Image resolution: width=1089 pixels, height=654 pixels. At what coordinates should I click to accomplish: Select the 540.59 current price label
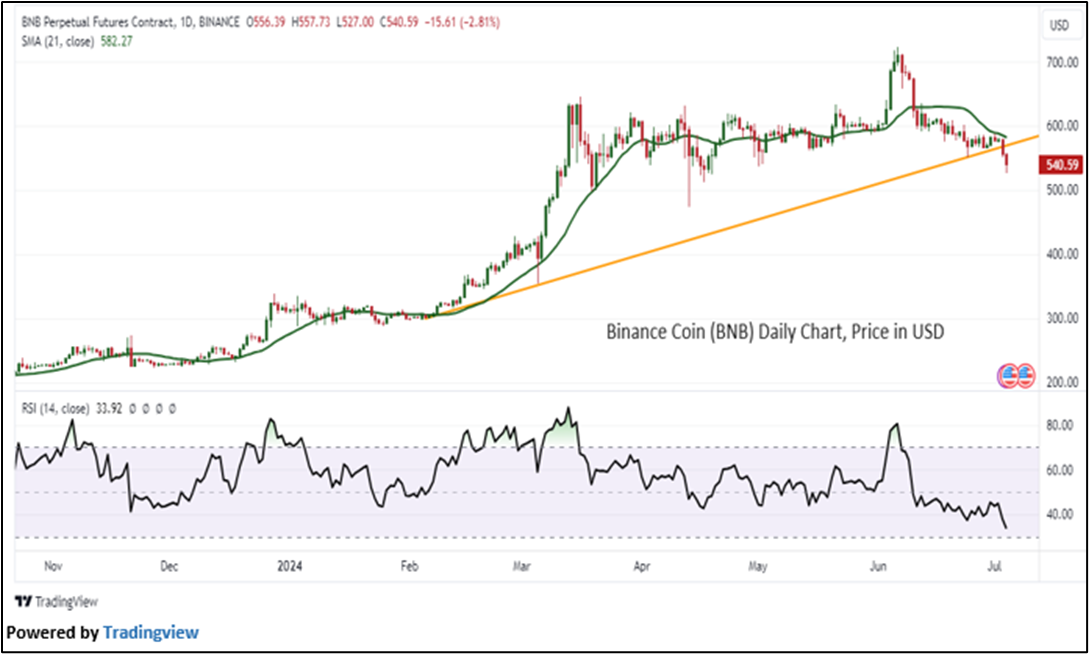[1059, 165]
